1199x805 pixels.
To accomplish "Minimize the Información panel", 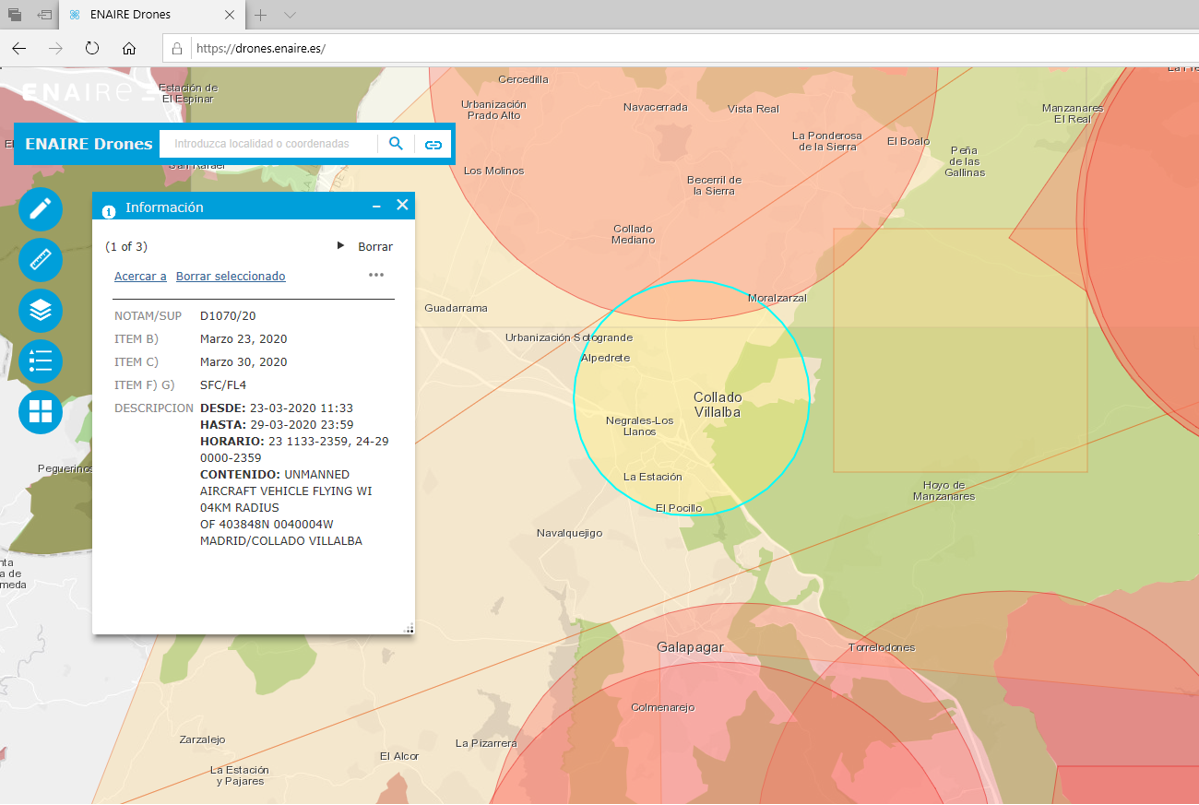I will [x=376, y=206].
